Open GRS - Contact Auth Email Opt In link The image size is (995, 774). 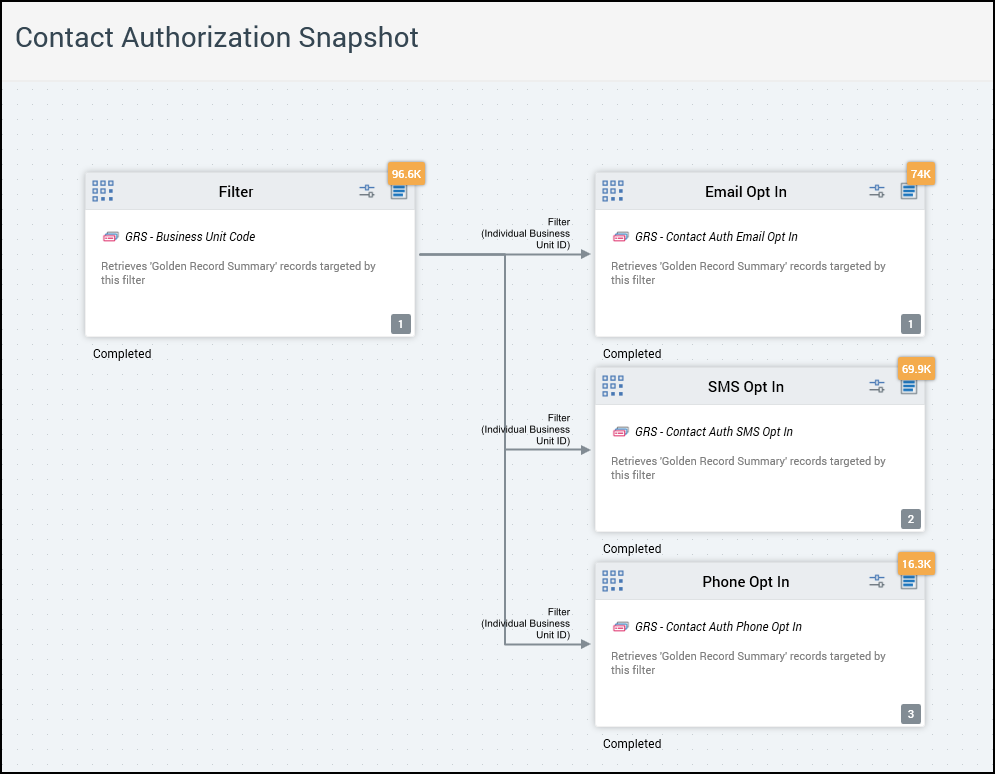(716, 237)
